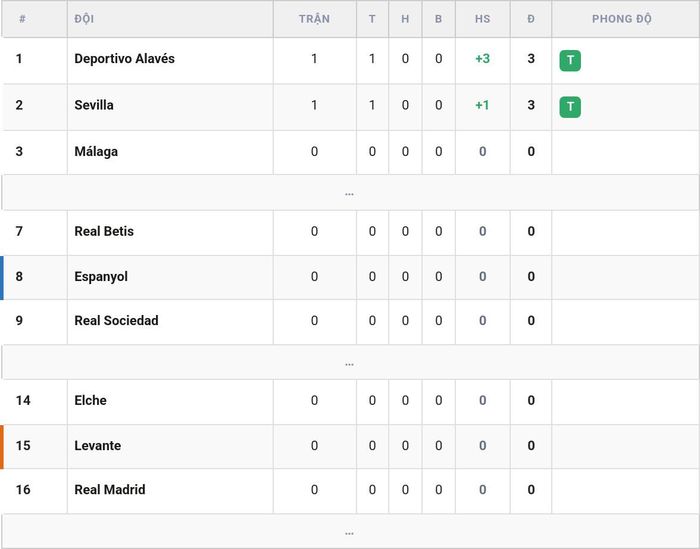Click the Đ points column header
Screen dimensions: 700x549
pos(531,19)
